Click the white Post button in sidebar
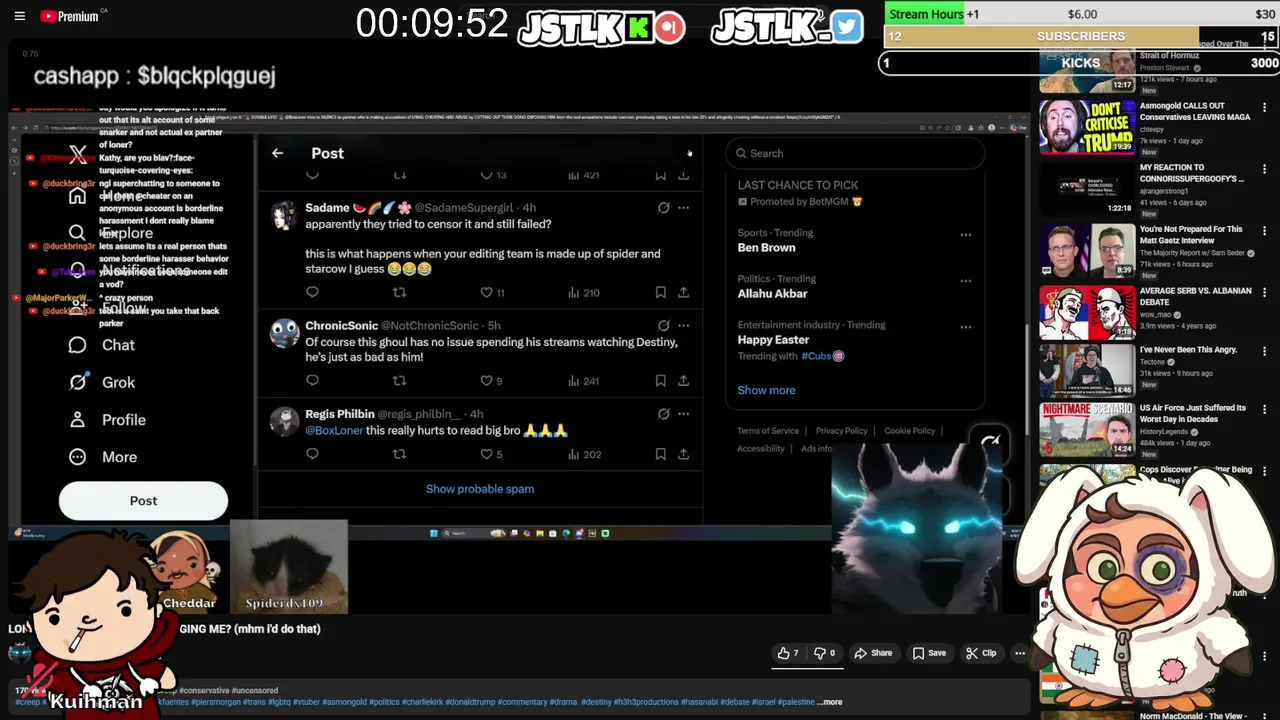 [143, 501]
